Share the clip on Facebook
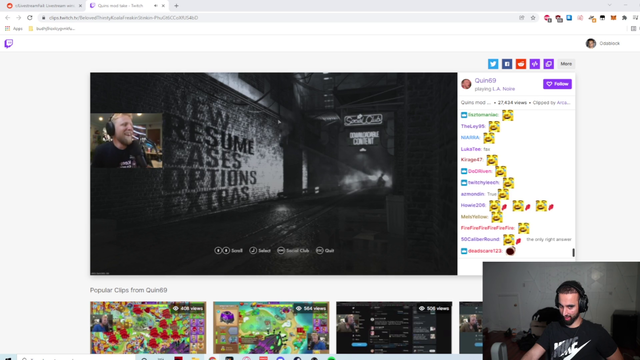 (507, 64)
